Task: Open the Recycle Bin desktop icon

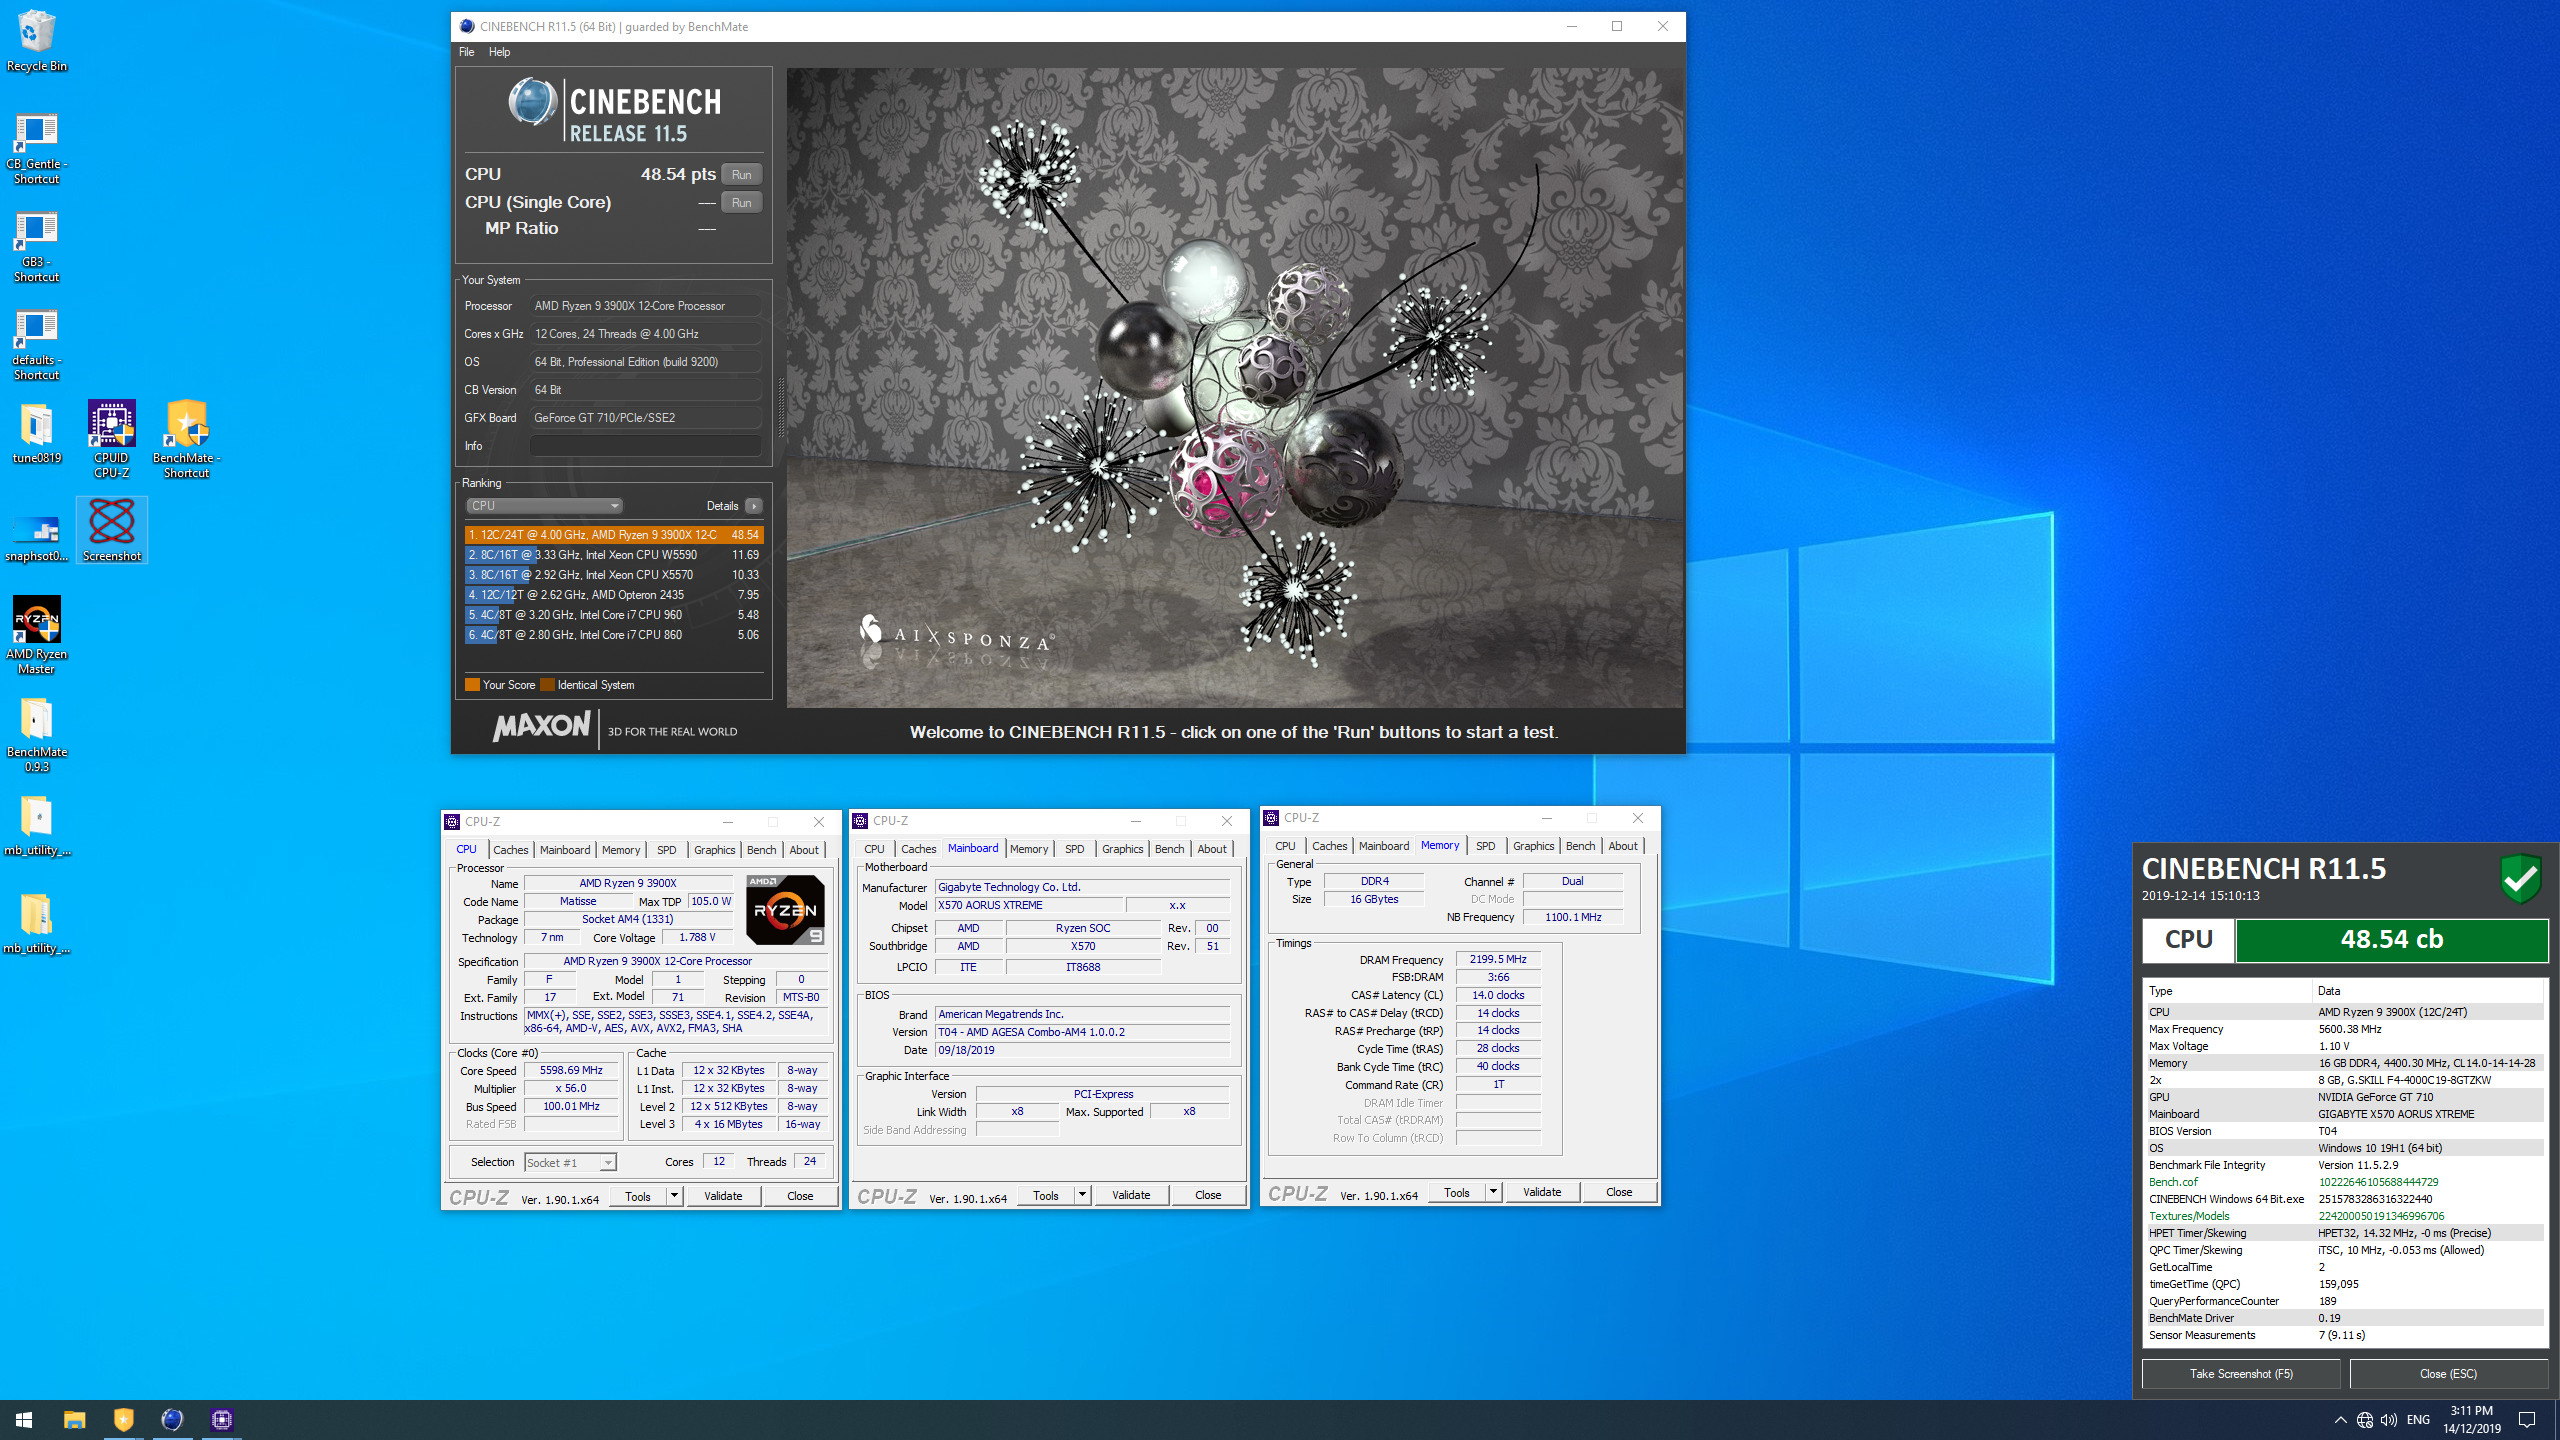Action: 37,40
